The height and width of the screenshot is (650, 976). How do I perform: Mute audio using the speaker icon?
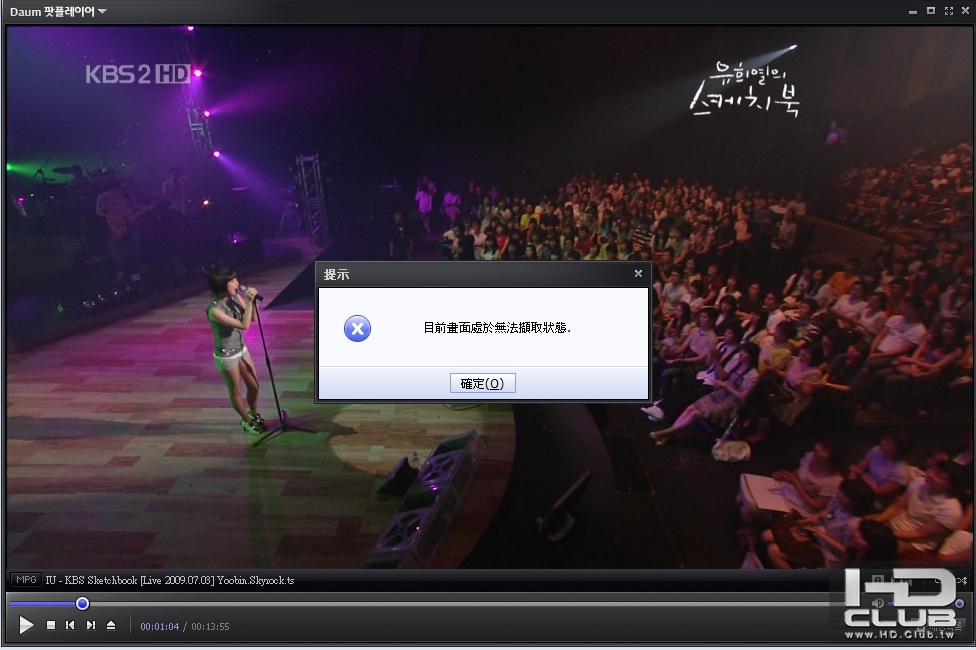pyautogui.click(x=878, y=603)
